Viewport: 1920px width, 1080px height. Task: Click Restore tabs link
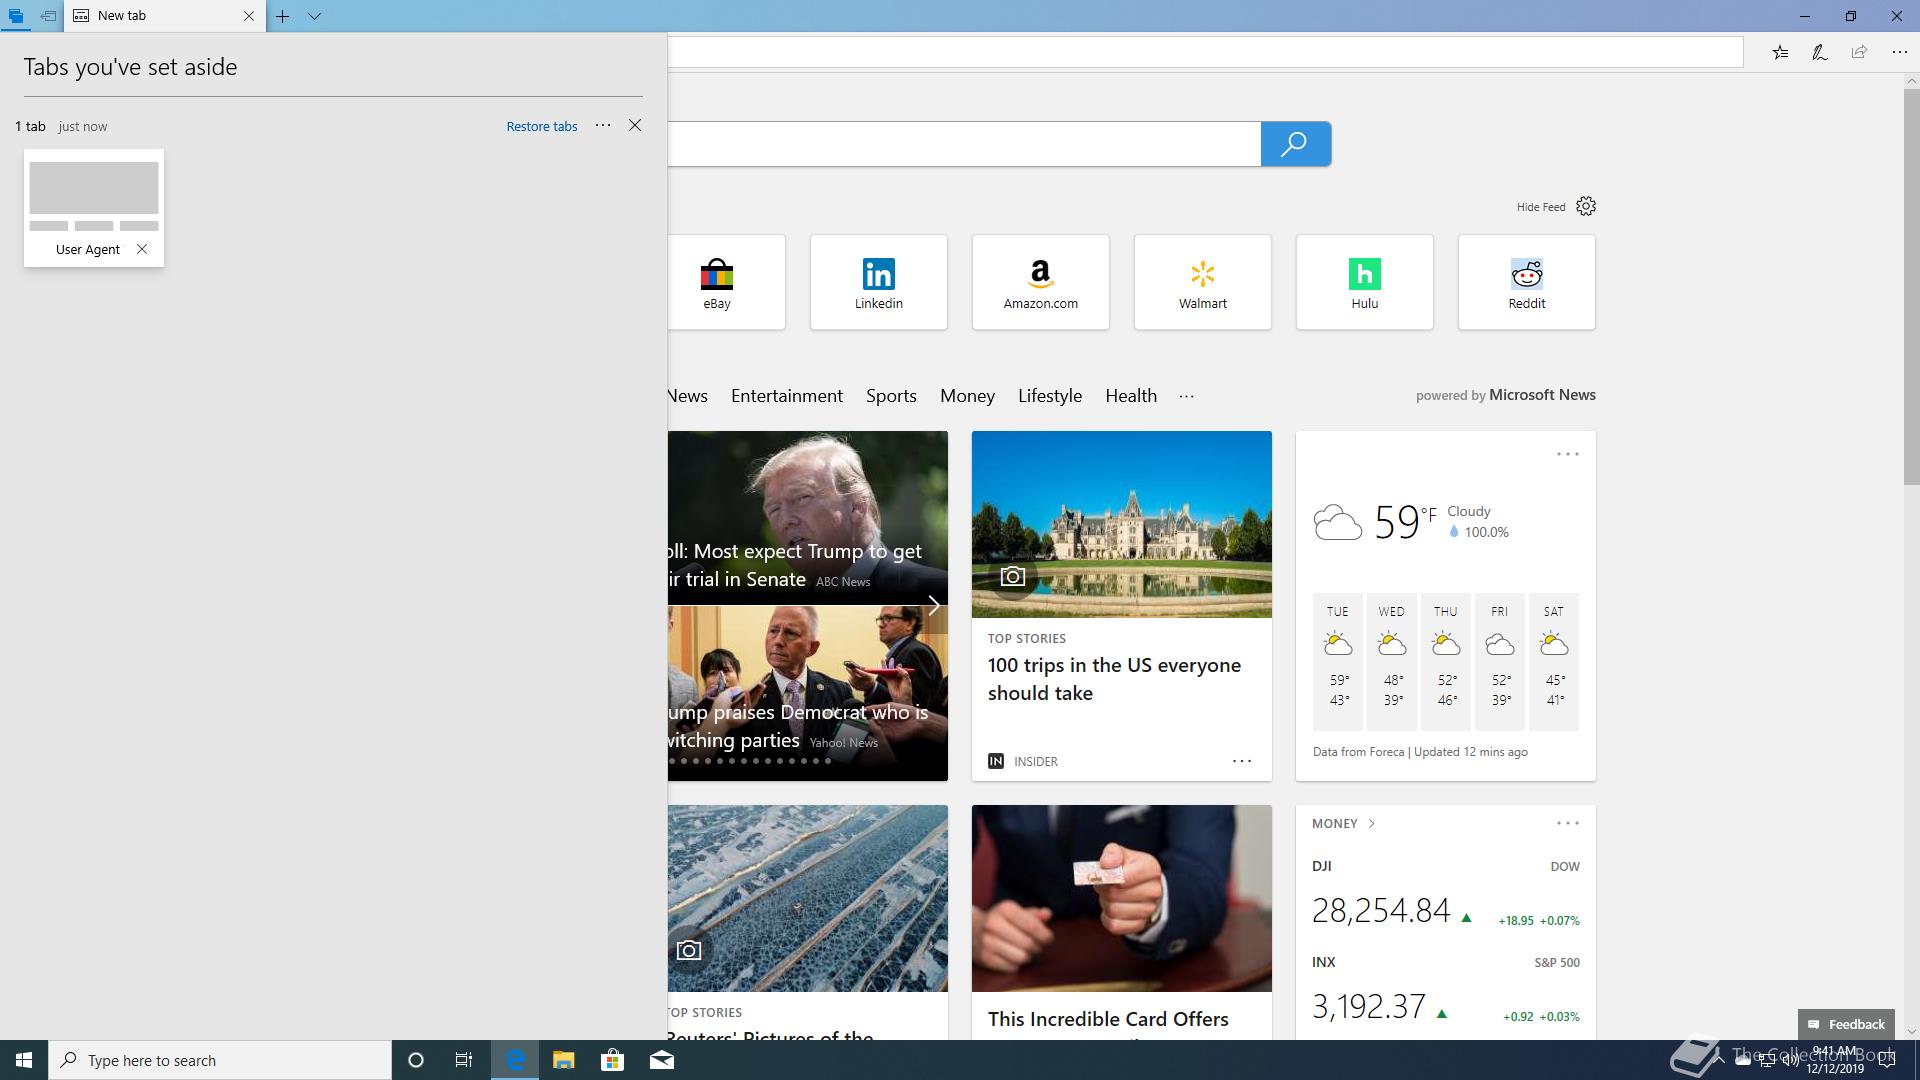pos(542,126)
